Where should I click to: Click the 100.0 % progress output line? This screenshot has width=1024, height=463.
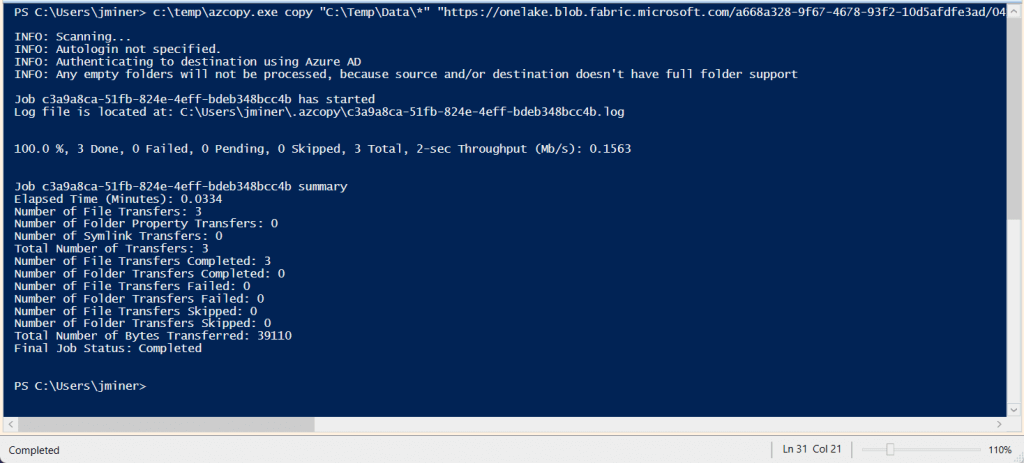322,148
